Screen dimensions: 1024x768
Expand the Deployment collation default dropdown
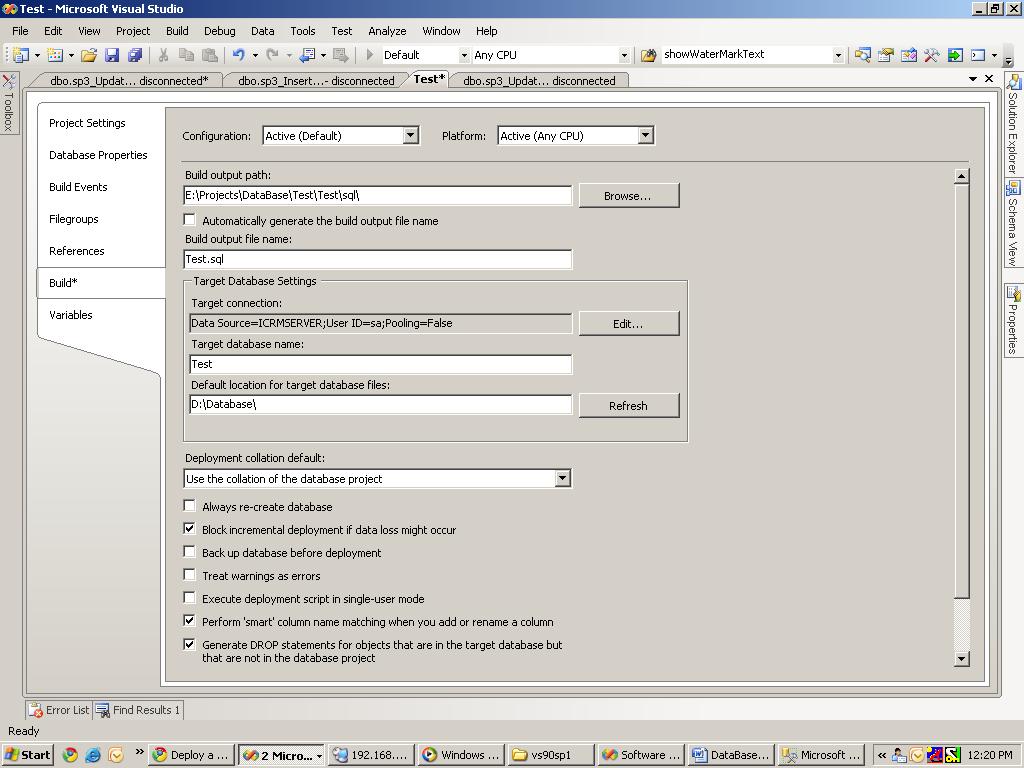point(562,478)
